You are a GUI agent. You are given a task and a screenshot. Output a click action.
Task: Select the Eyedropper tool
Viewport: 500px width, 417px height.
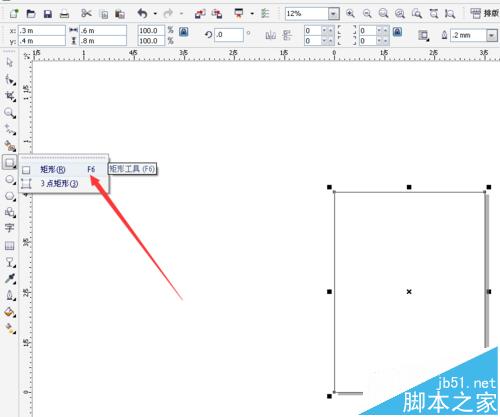pos(10,279)
